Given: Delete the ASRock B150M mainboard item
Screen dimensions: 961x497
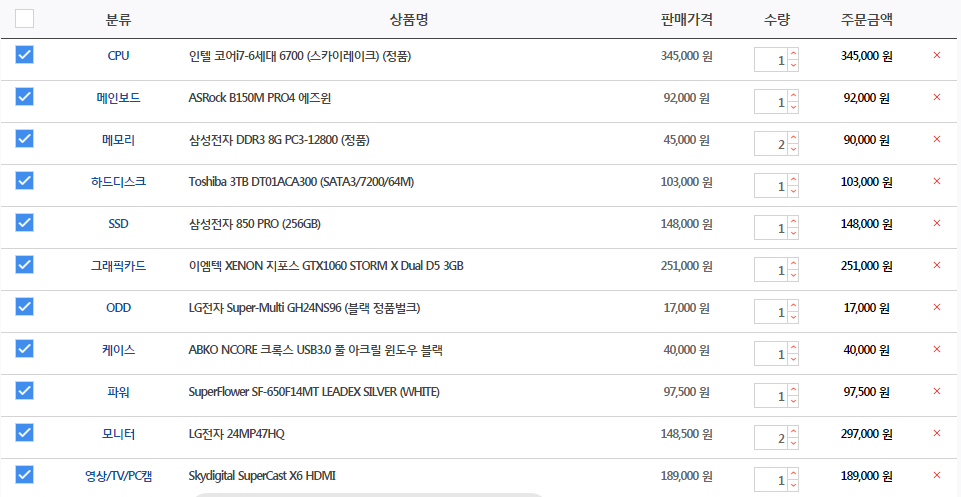Looking at the screenshot, I should click(936, 98).
